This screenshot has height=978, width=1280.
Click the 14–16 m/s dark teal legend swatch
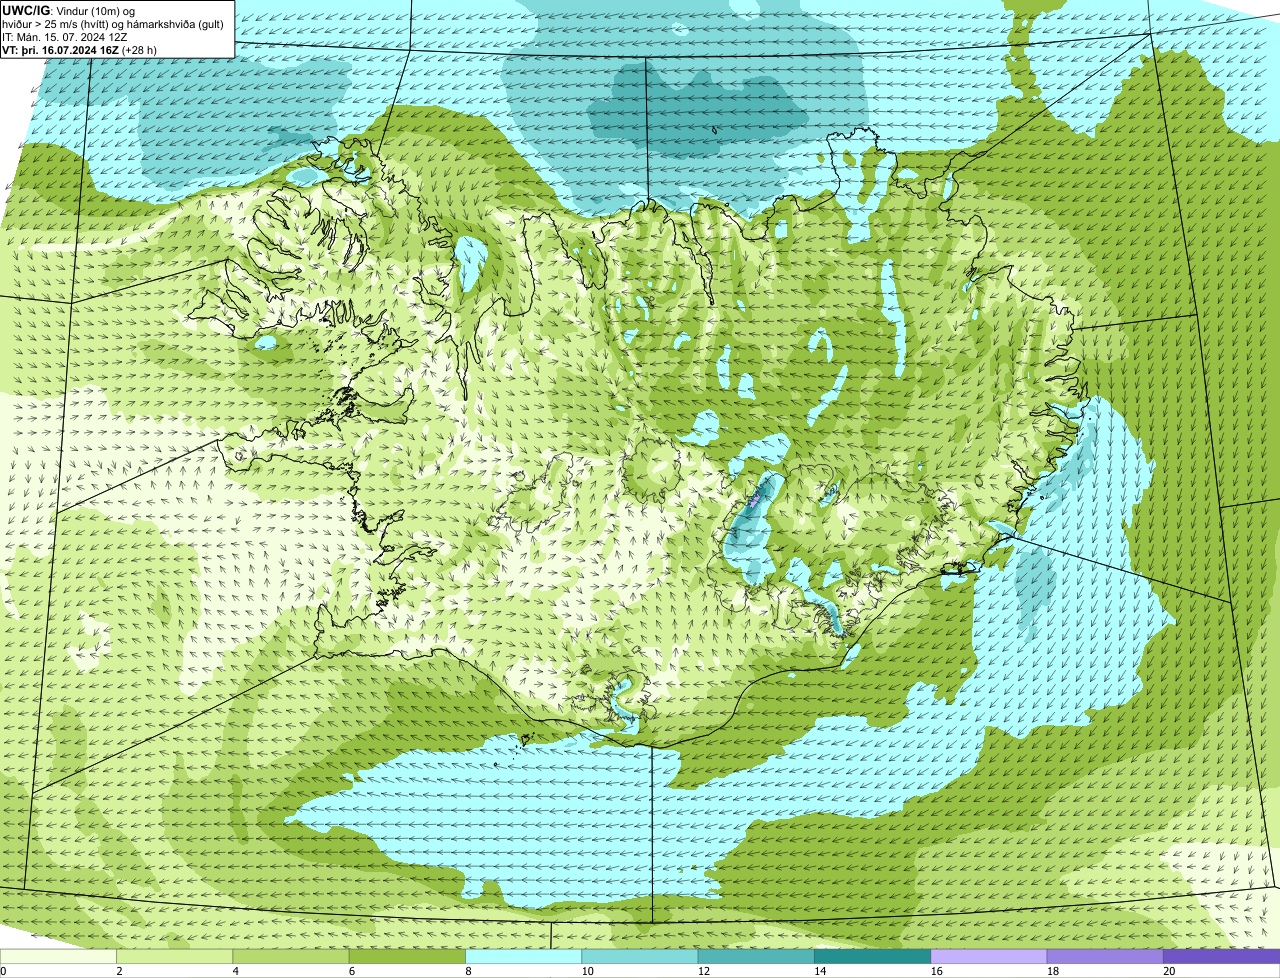click(872, 956)
